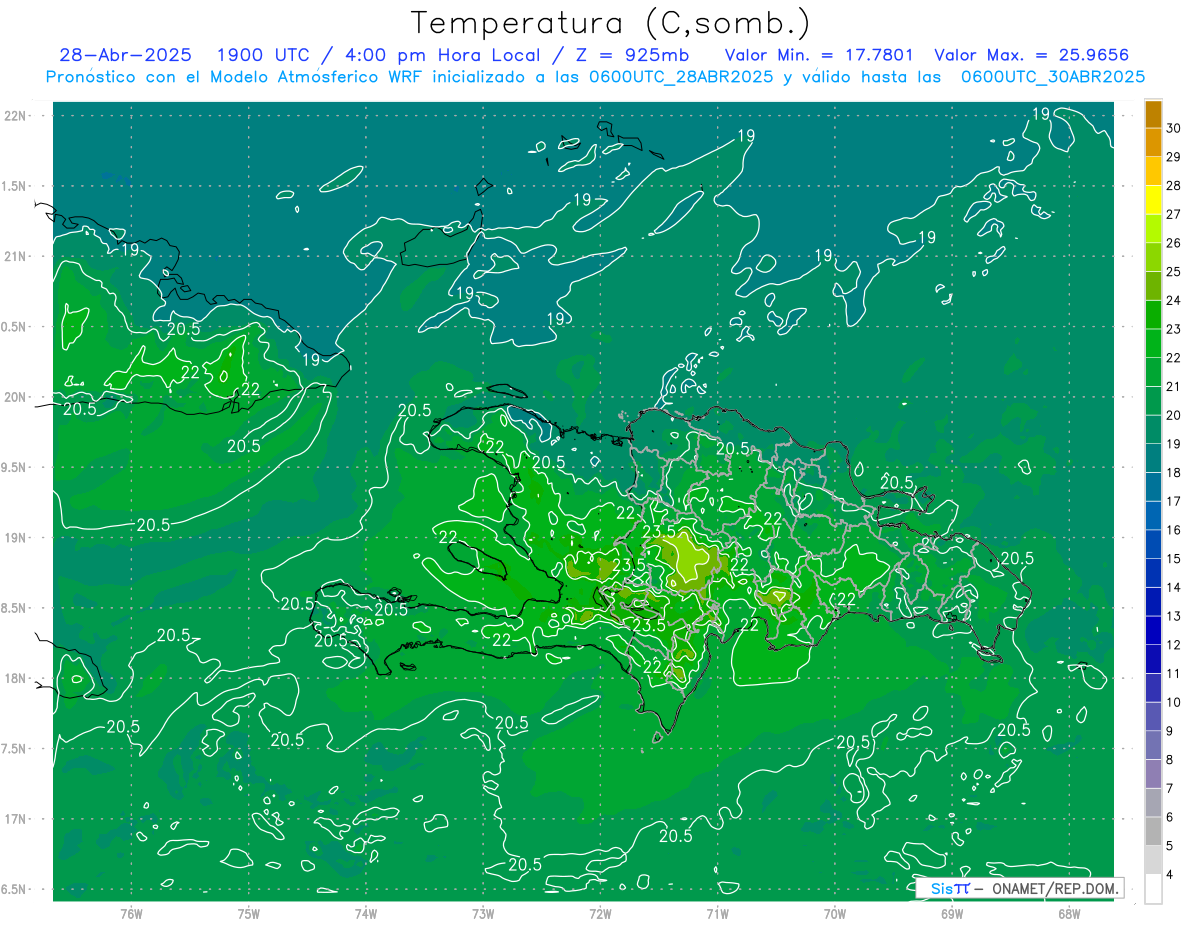
Task: Click the "Valor Max. = 25.9656" readout
Action: click(x=1032, y=55)
